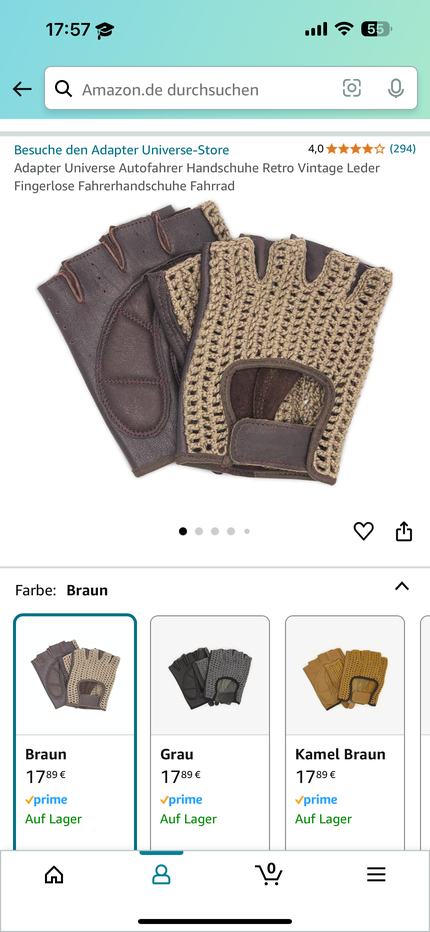Screen dimensions: 430x932
Task: Tap the back arrow icon
Action: tap(22, 90)
